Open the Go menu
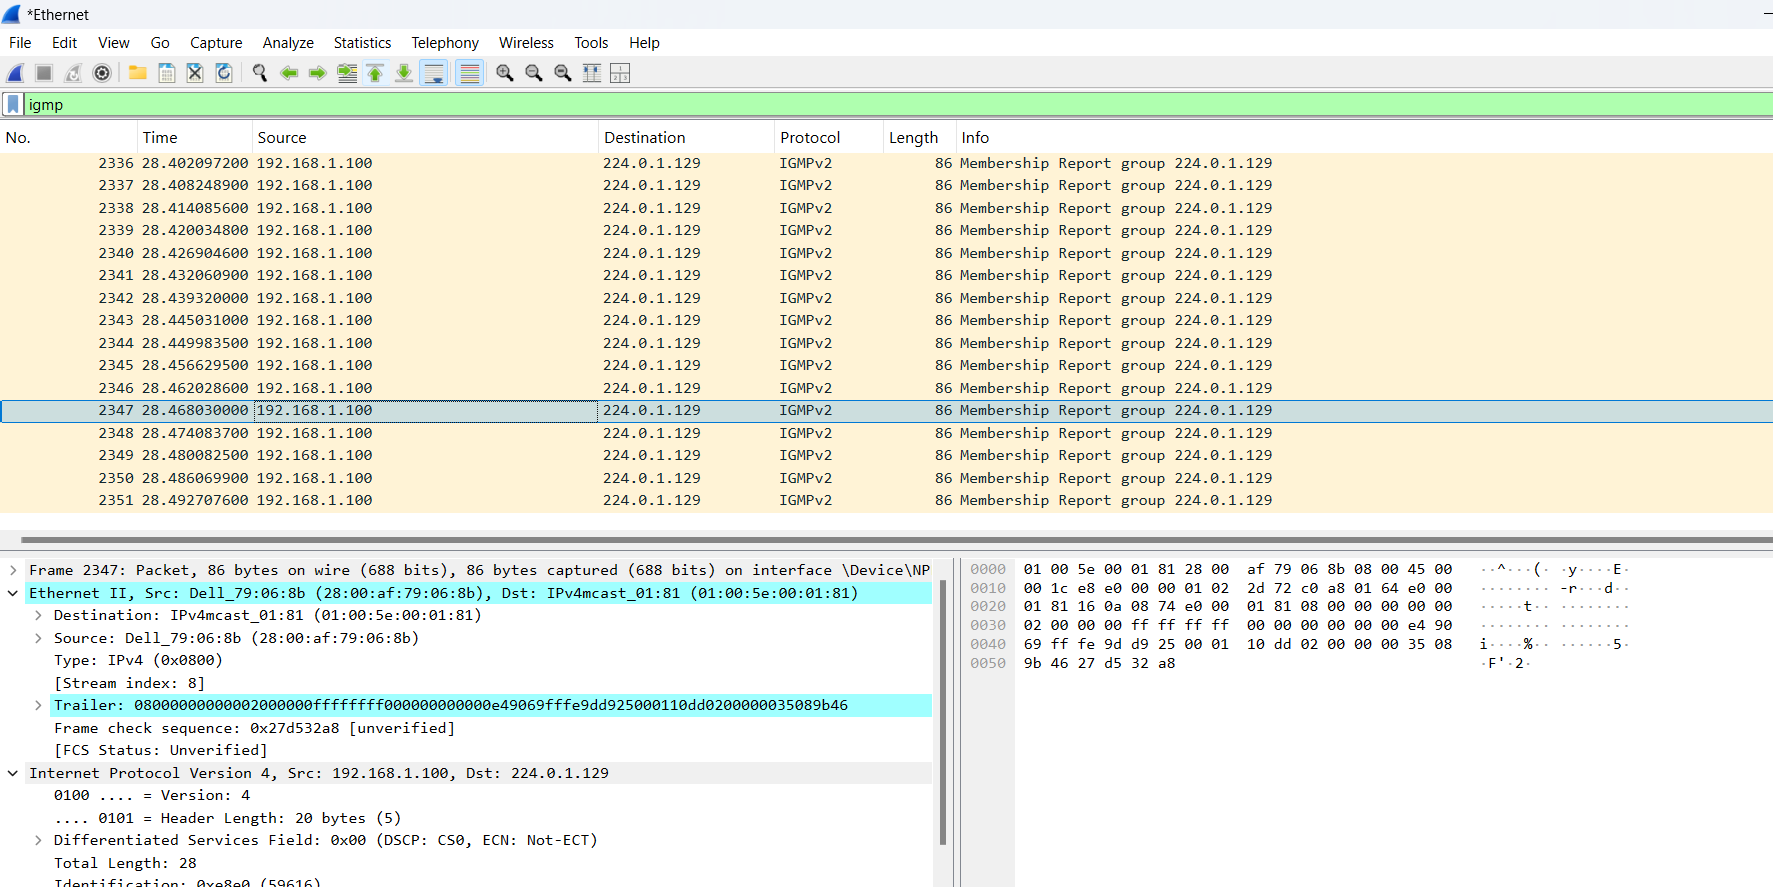 (160, 43)
